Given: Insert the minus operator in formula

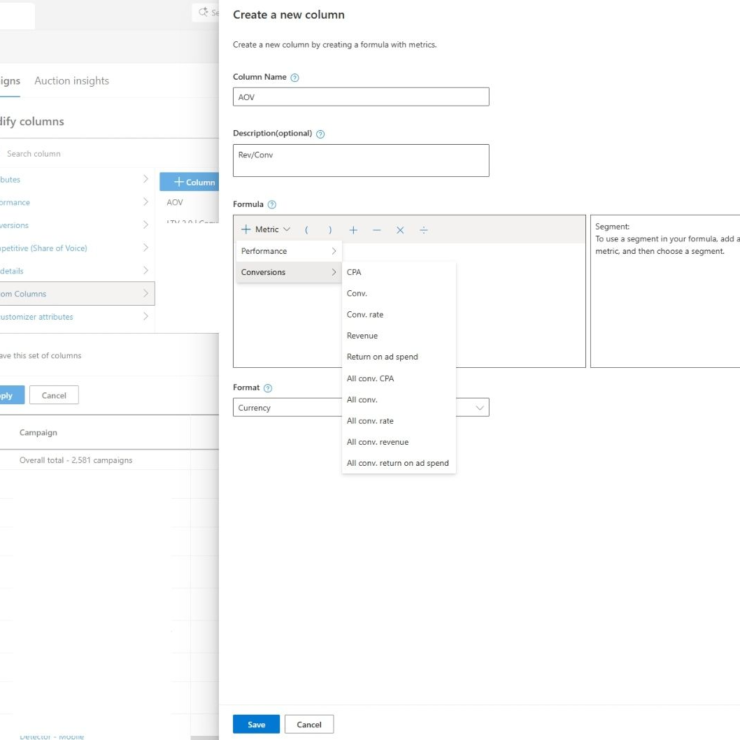Looking at the screenshot, I should click(377, 230).
